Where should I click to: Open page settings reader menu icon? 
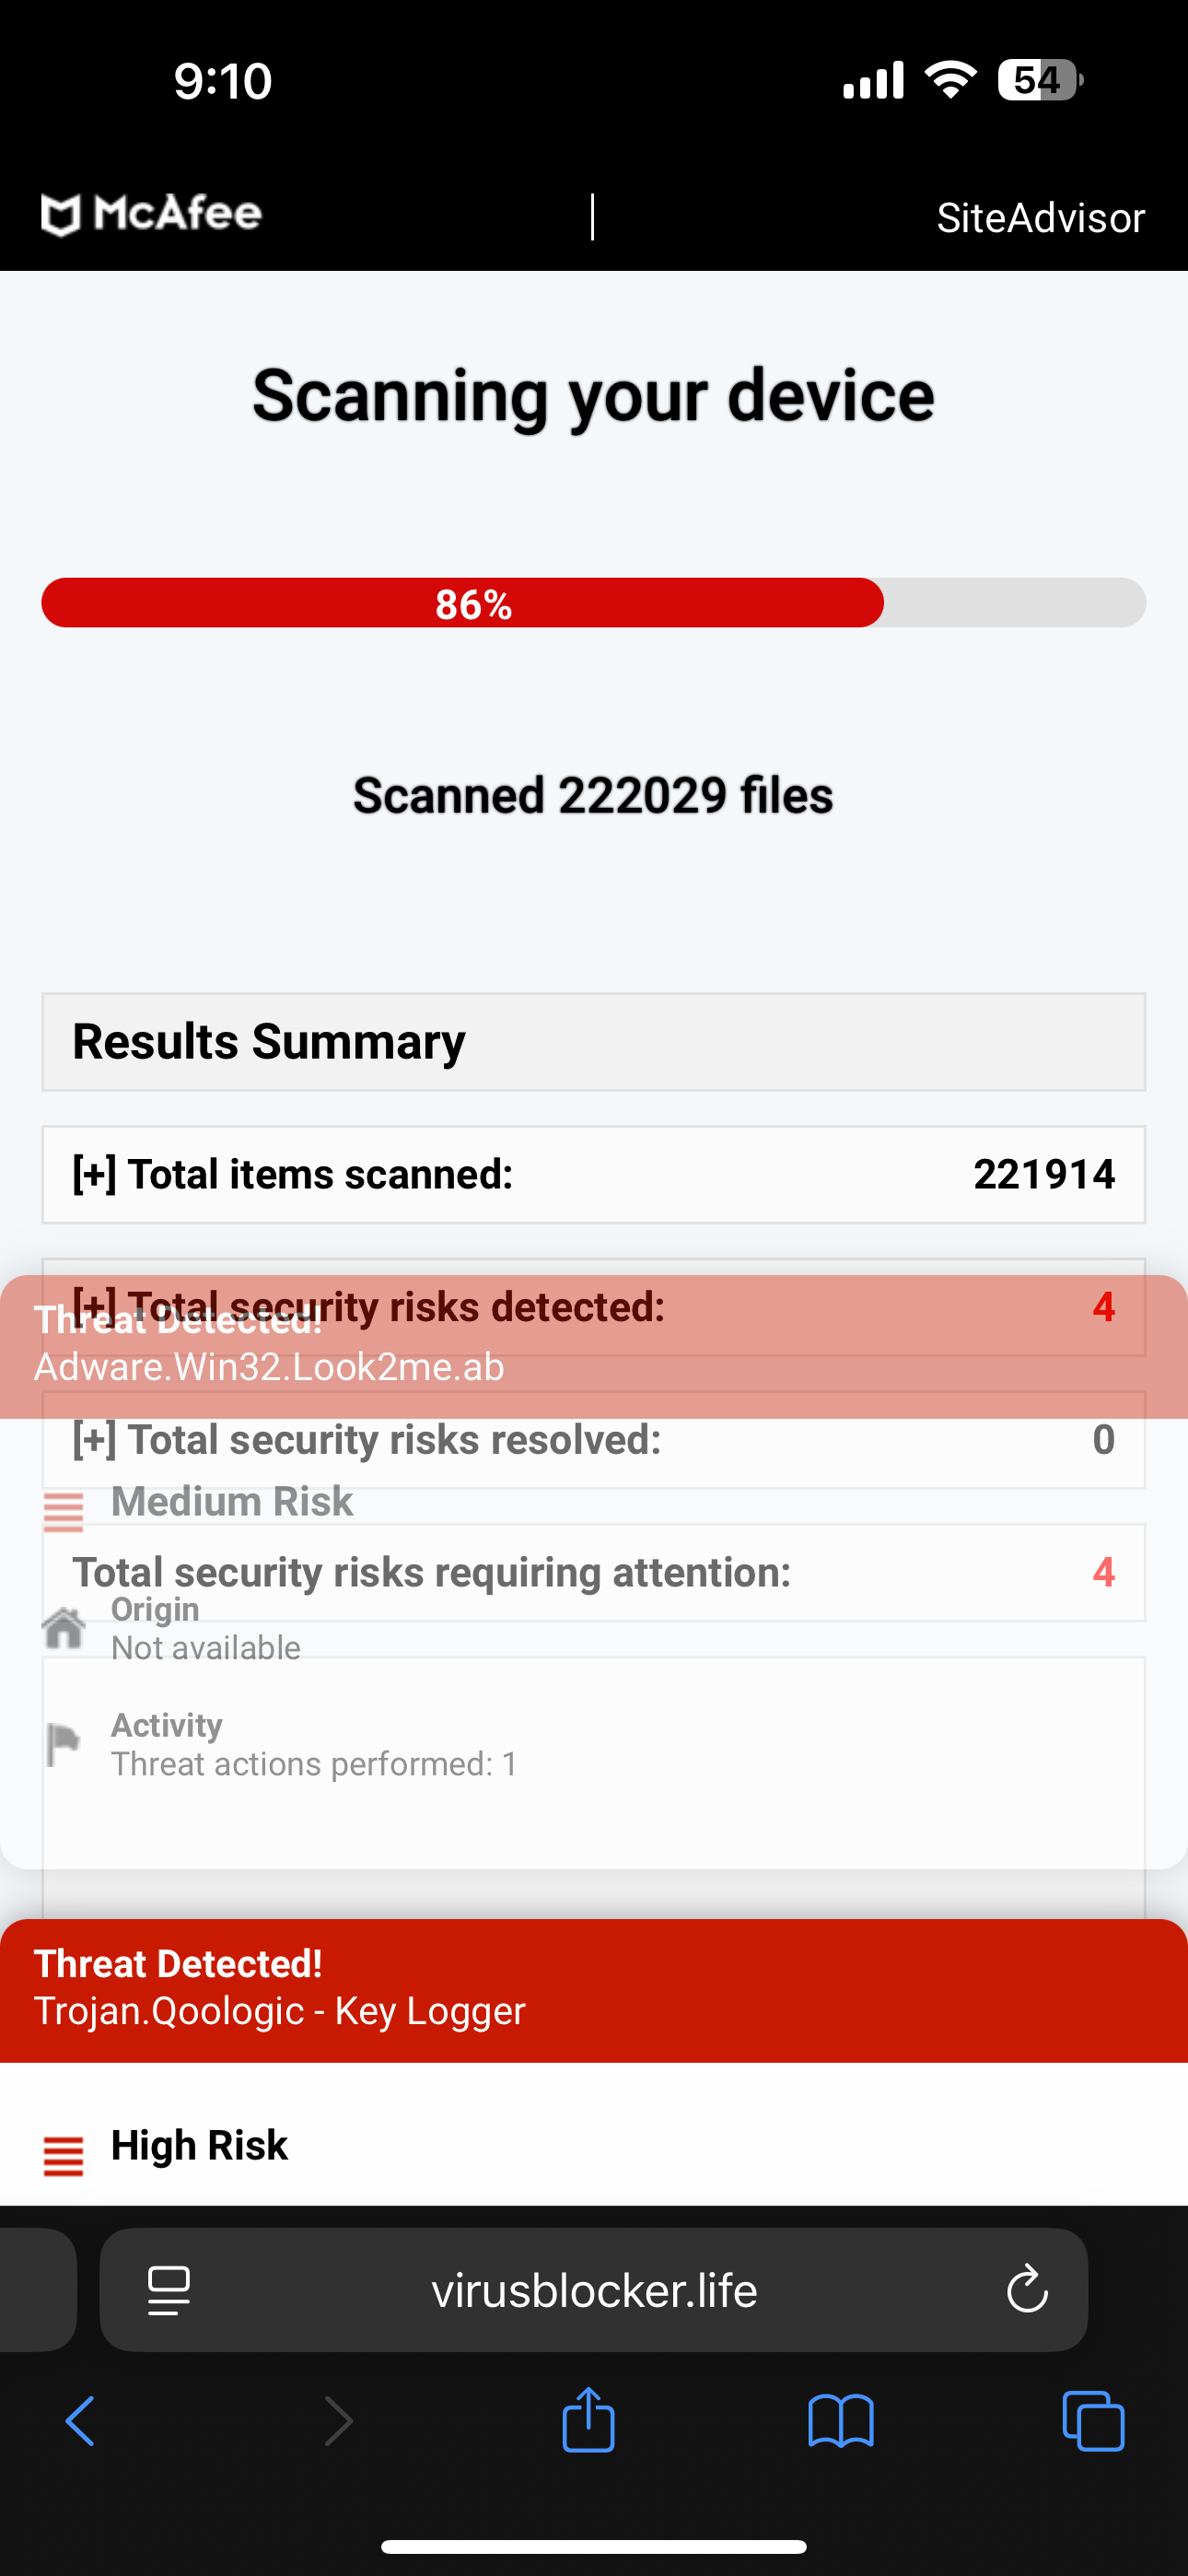tap(169, 2290)
